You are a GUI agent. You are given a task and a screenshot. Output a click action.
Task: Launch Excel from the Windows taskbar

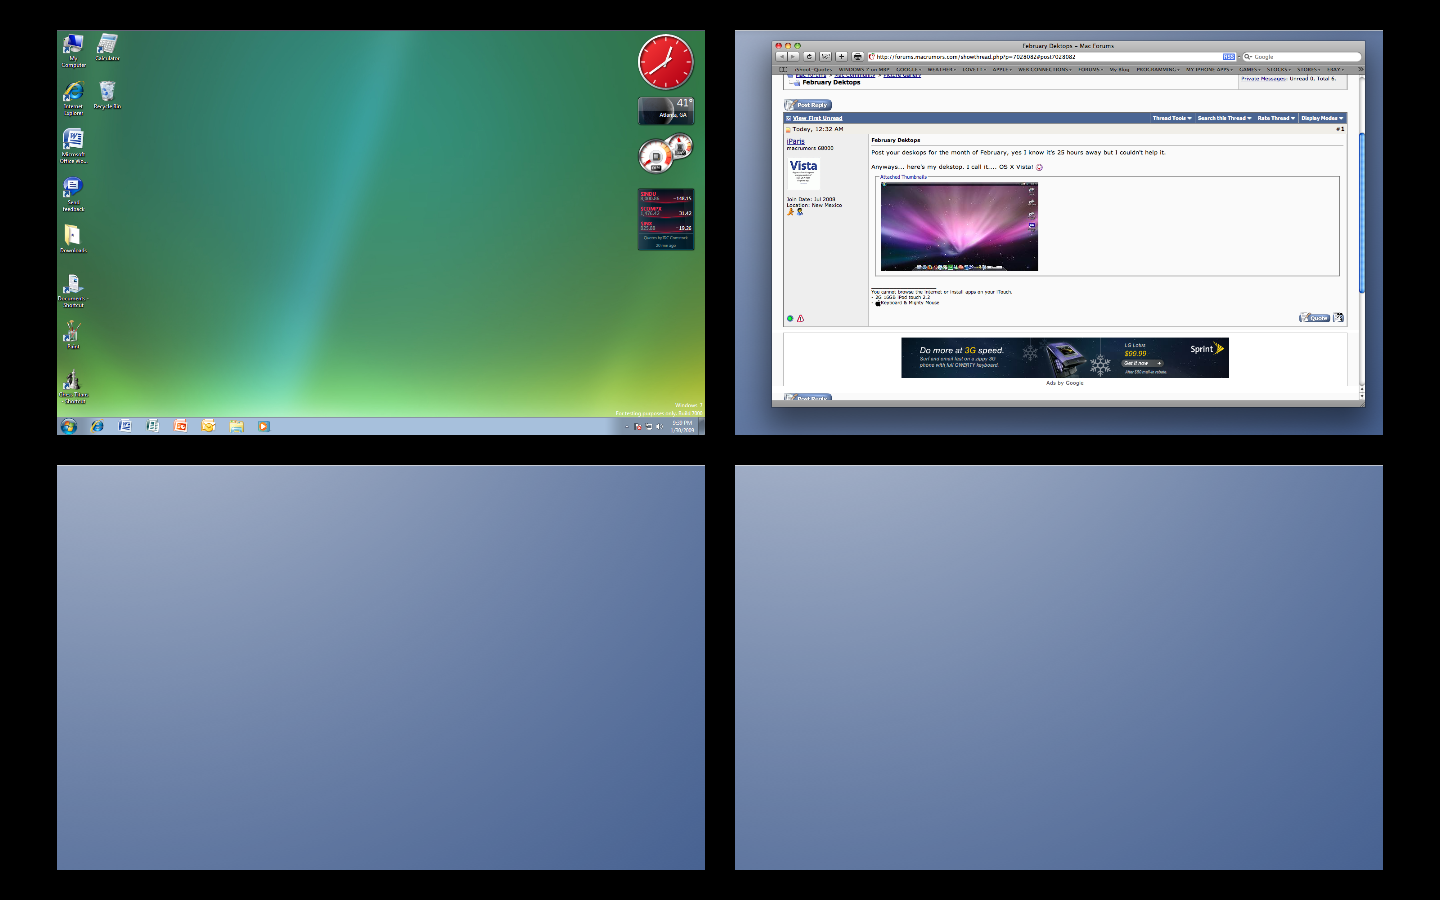pos(153,426)
